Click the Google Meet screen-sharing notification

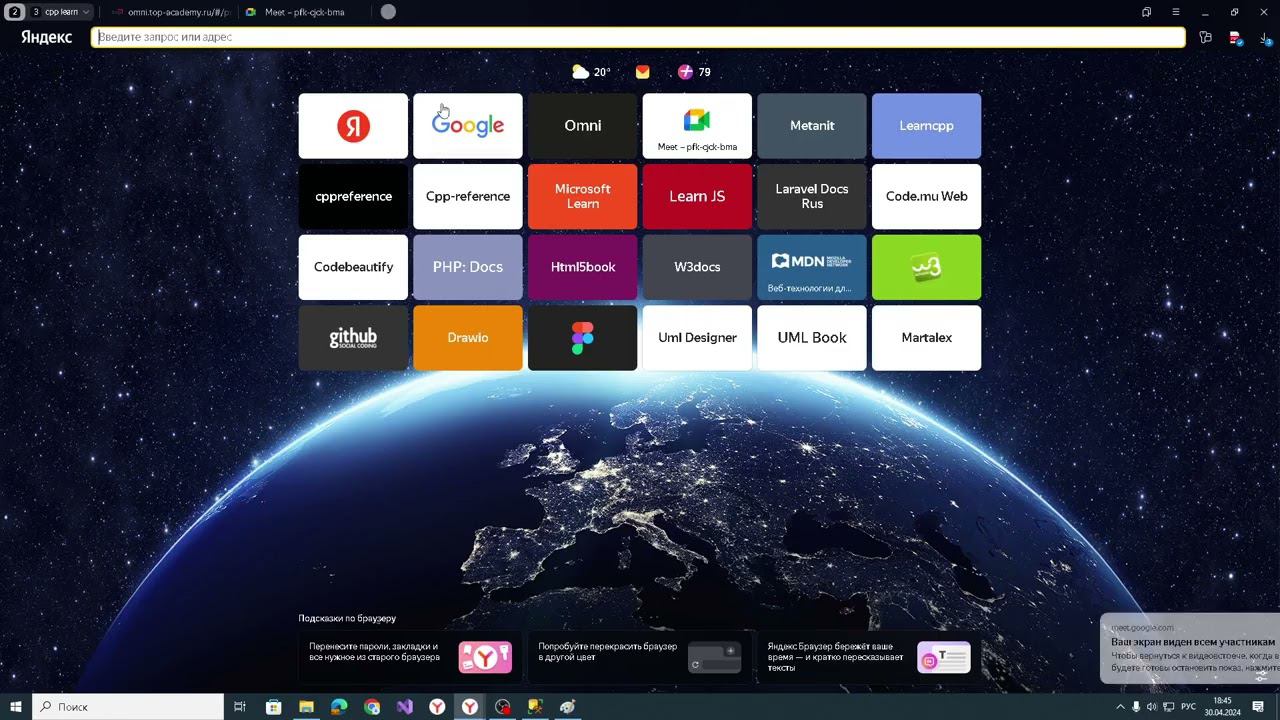(1190, 649)
